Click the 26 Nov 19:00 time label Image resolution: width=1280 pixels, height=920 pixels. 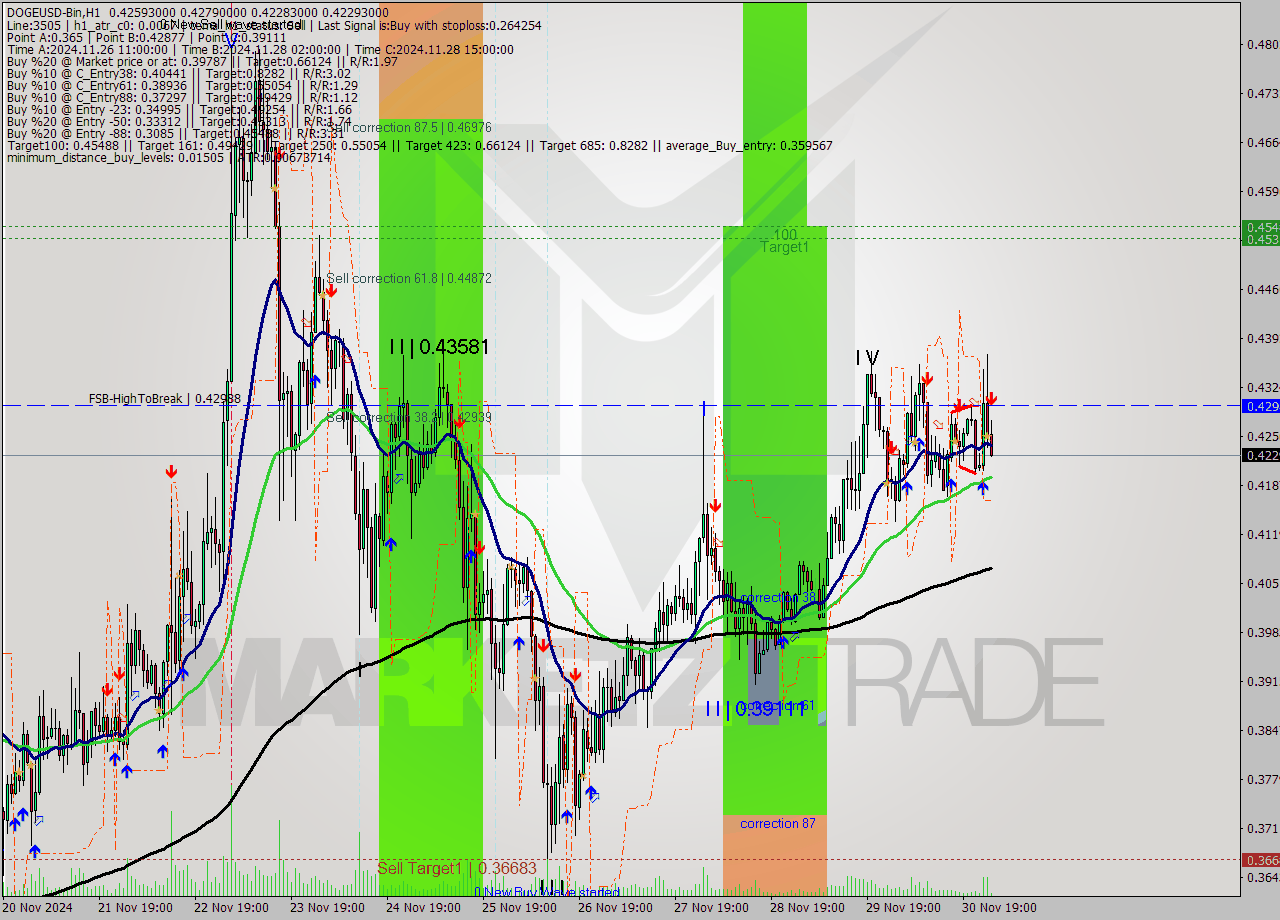(x=615, y=908)
